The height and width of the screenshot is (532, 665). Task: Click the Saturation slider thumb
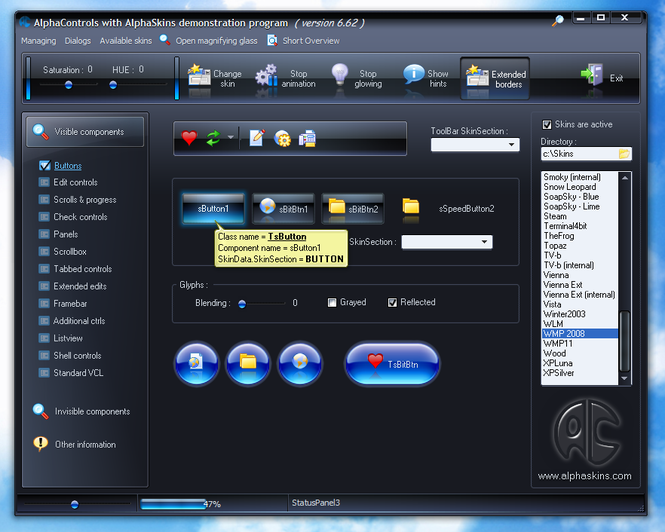[x=68, y=85]
